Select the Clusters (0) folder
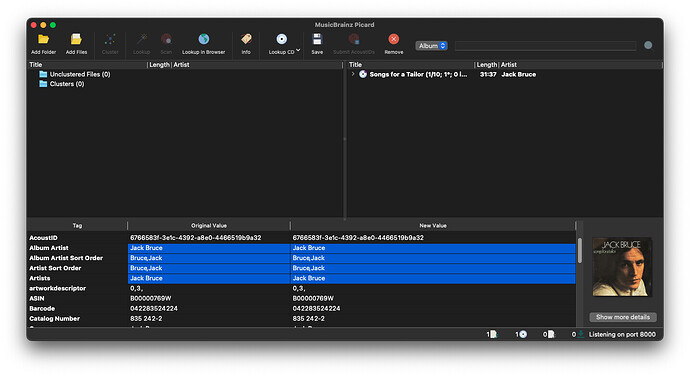This screenshot has height=376, width=690. (62, 84)
